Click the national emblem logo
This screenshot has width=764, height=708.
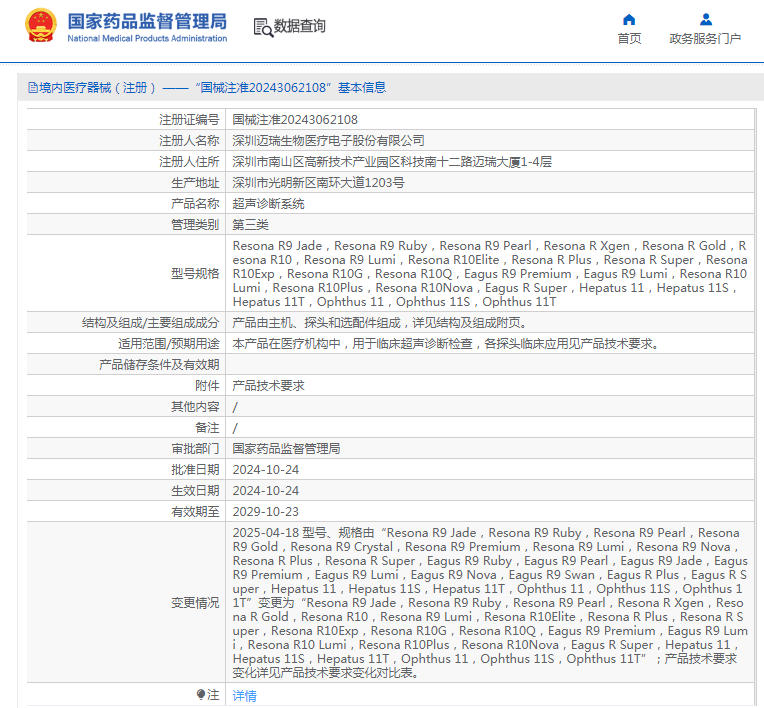pyautogui.click(x=41, y=25)
